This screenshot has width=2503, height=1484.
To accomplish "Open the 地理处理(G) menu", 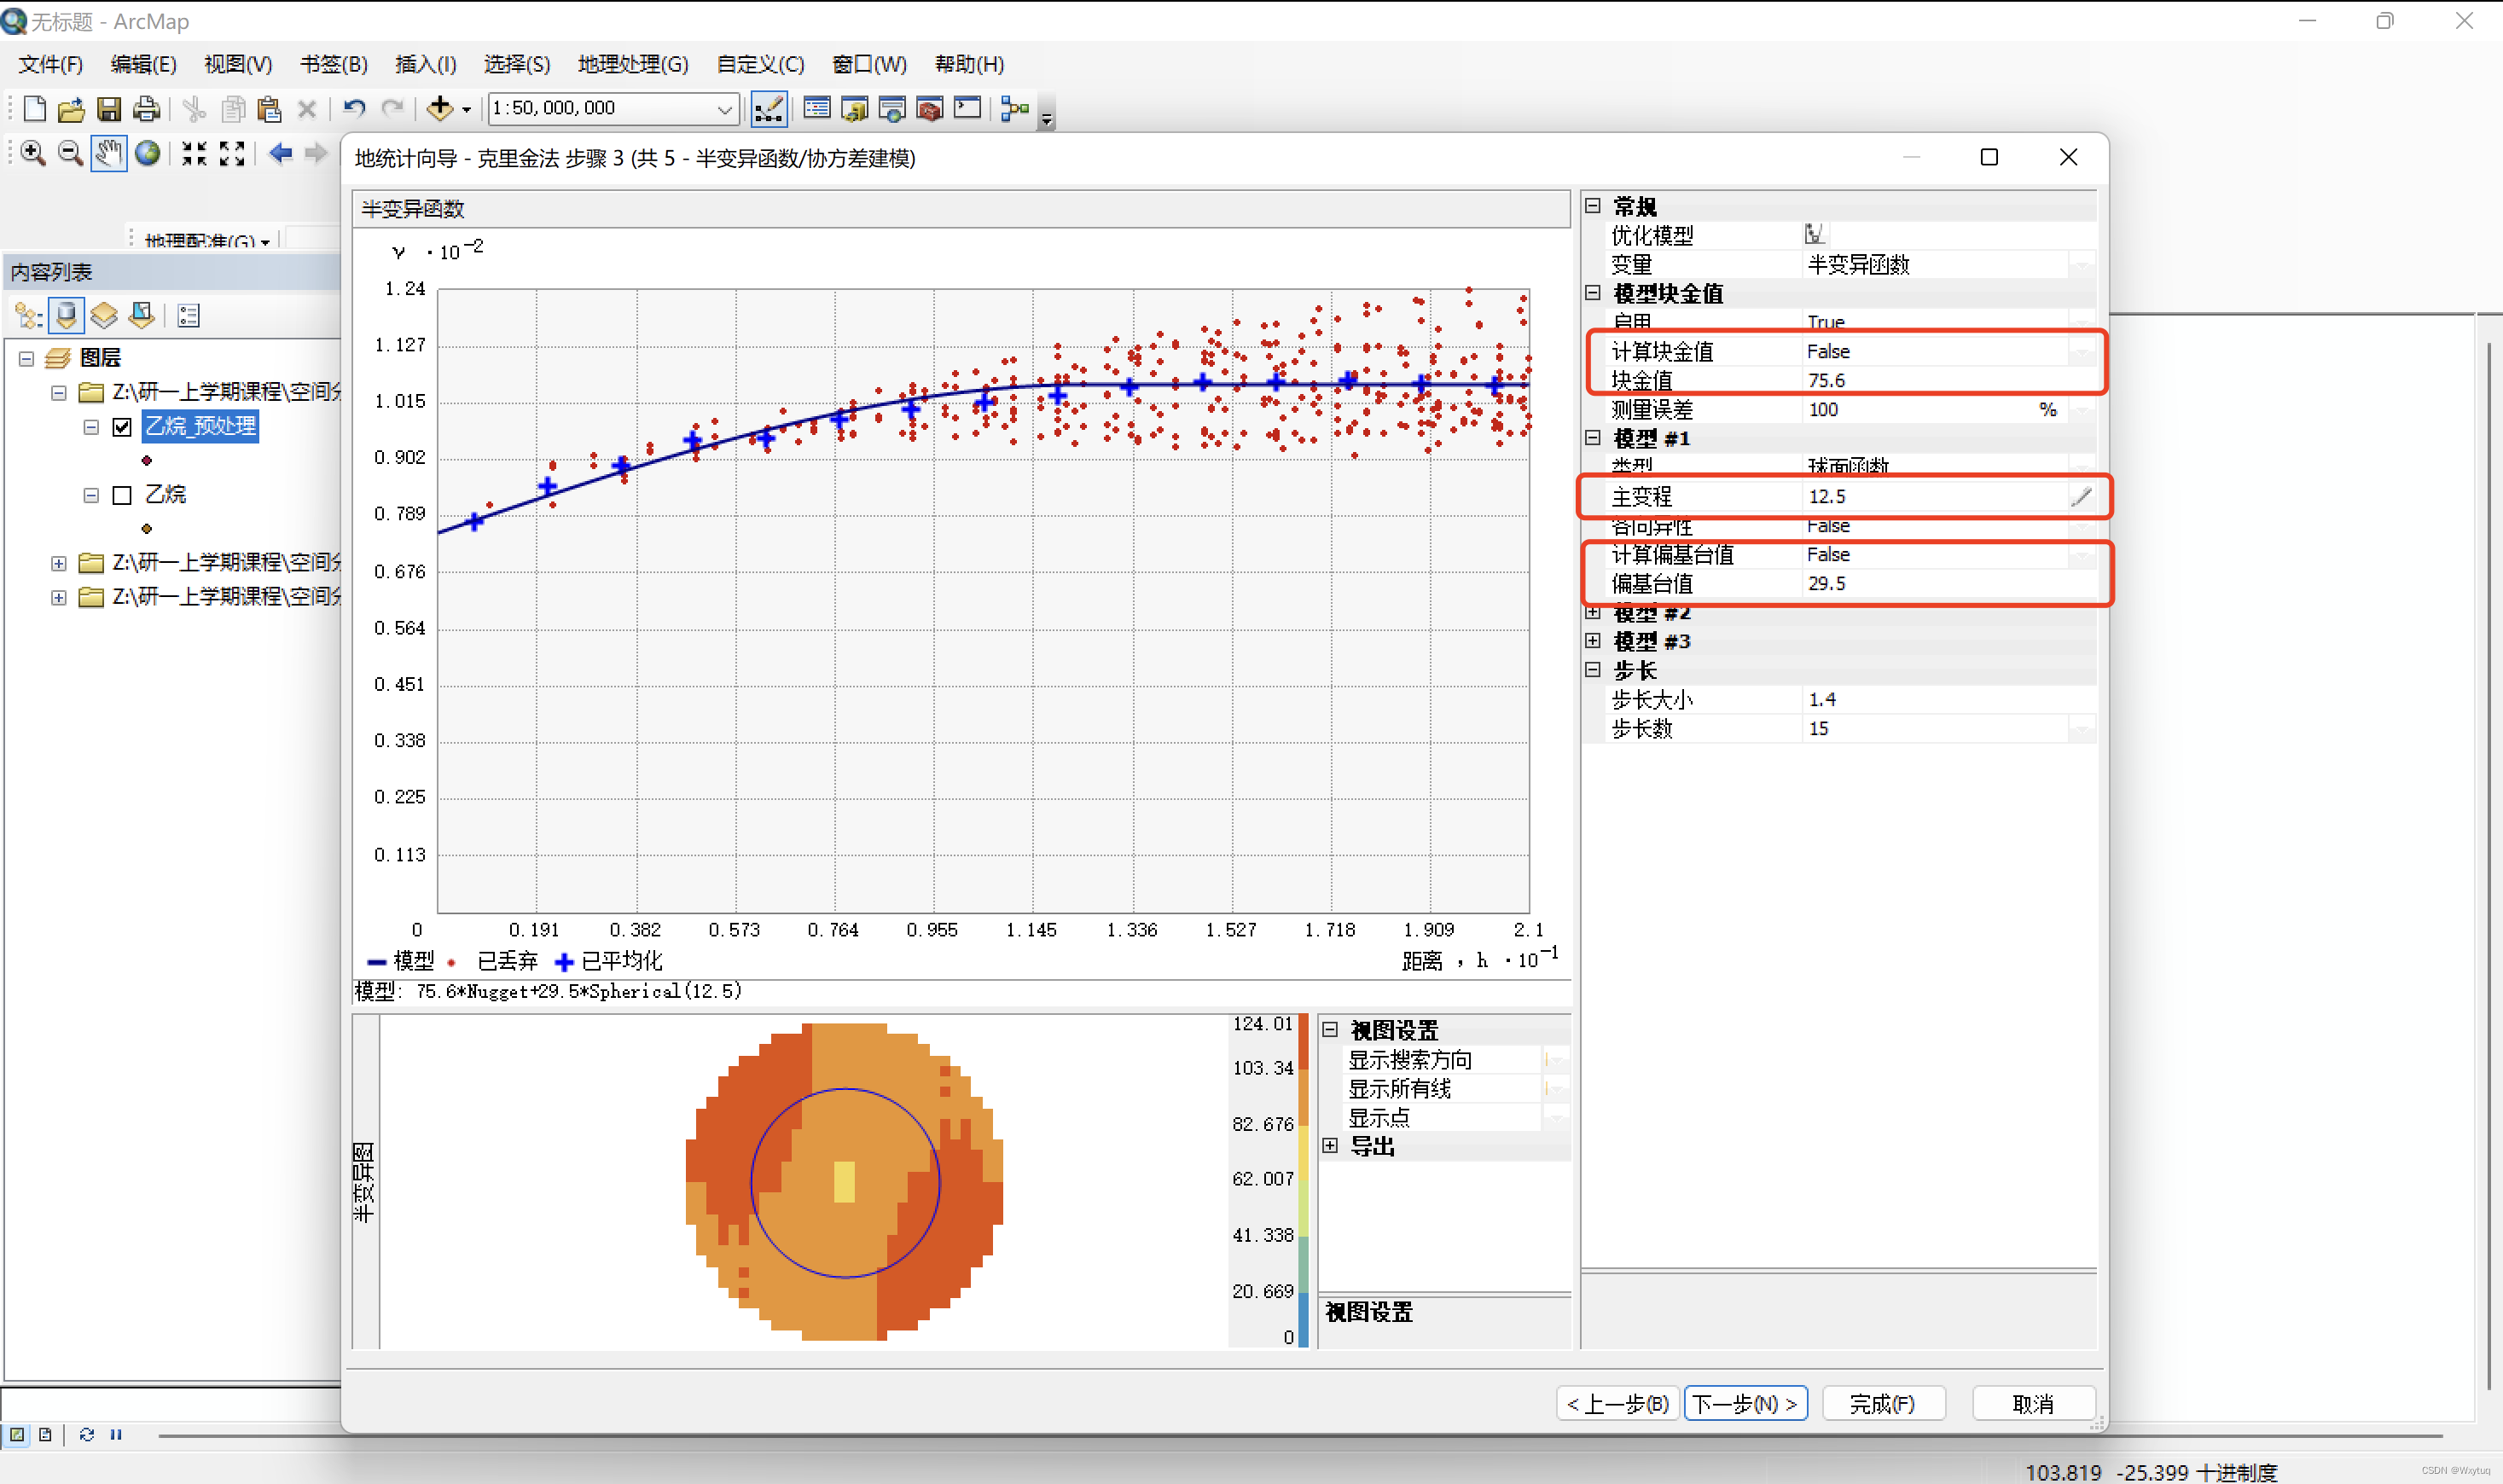I will pos(633,64).
